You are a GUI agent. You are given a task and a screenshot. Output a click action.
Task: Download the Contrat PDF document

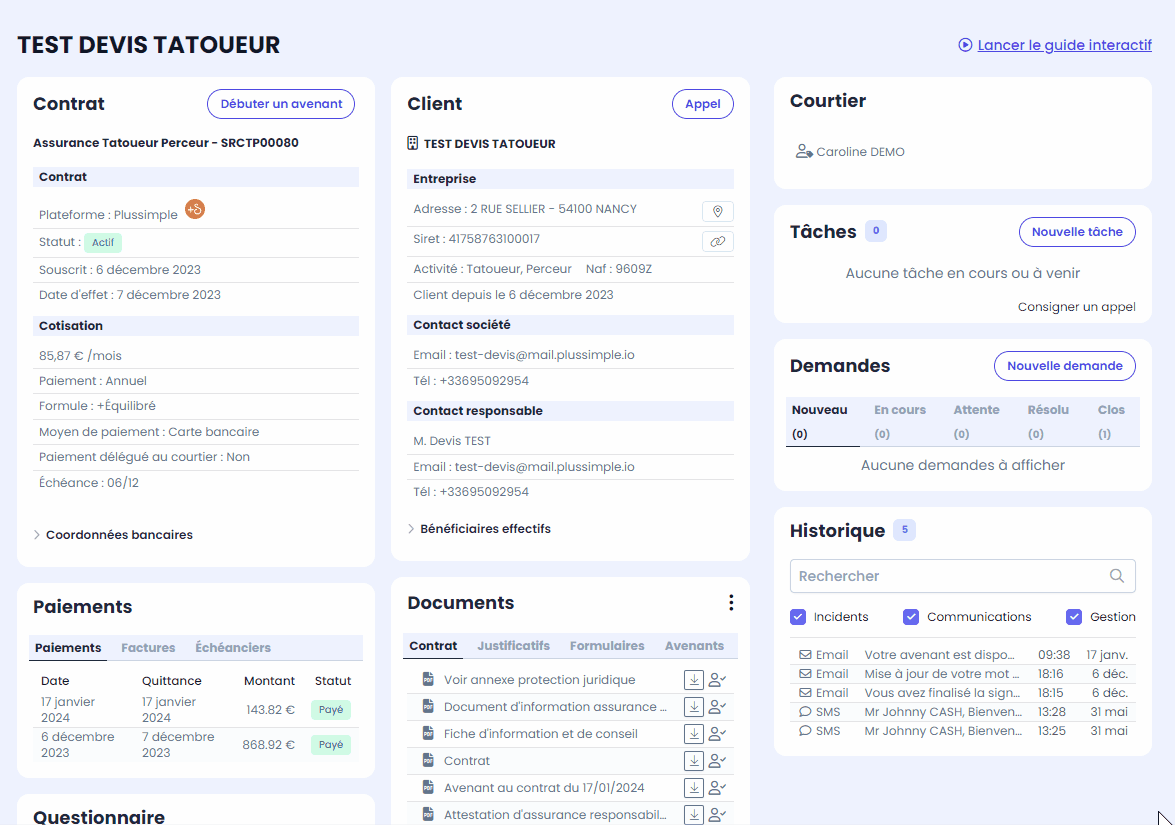point(694,761)
